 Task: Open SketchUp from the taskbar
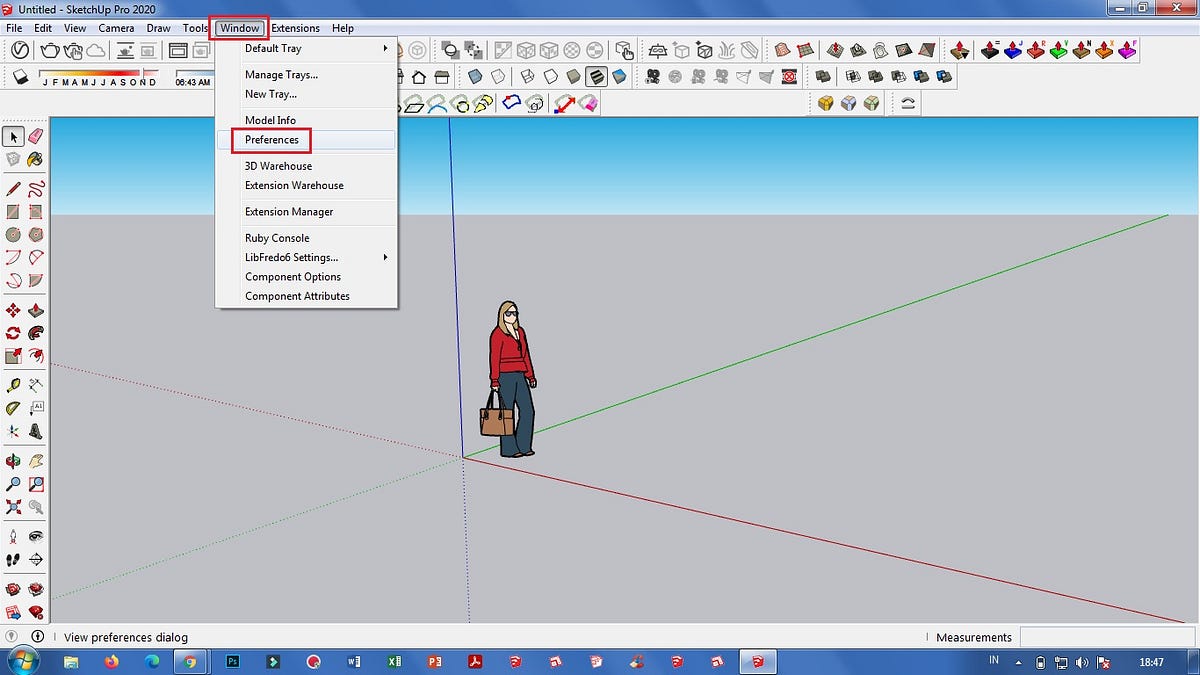tap(757, 661)
